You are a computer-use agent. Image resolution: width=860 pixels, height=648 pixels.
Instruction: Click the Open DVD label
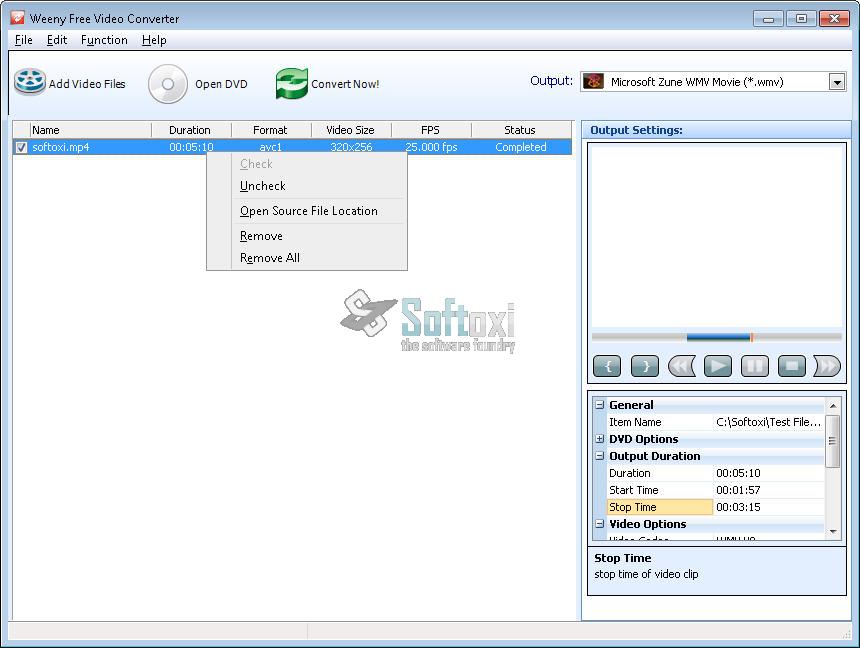[222, 84]
